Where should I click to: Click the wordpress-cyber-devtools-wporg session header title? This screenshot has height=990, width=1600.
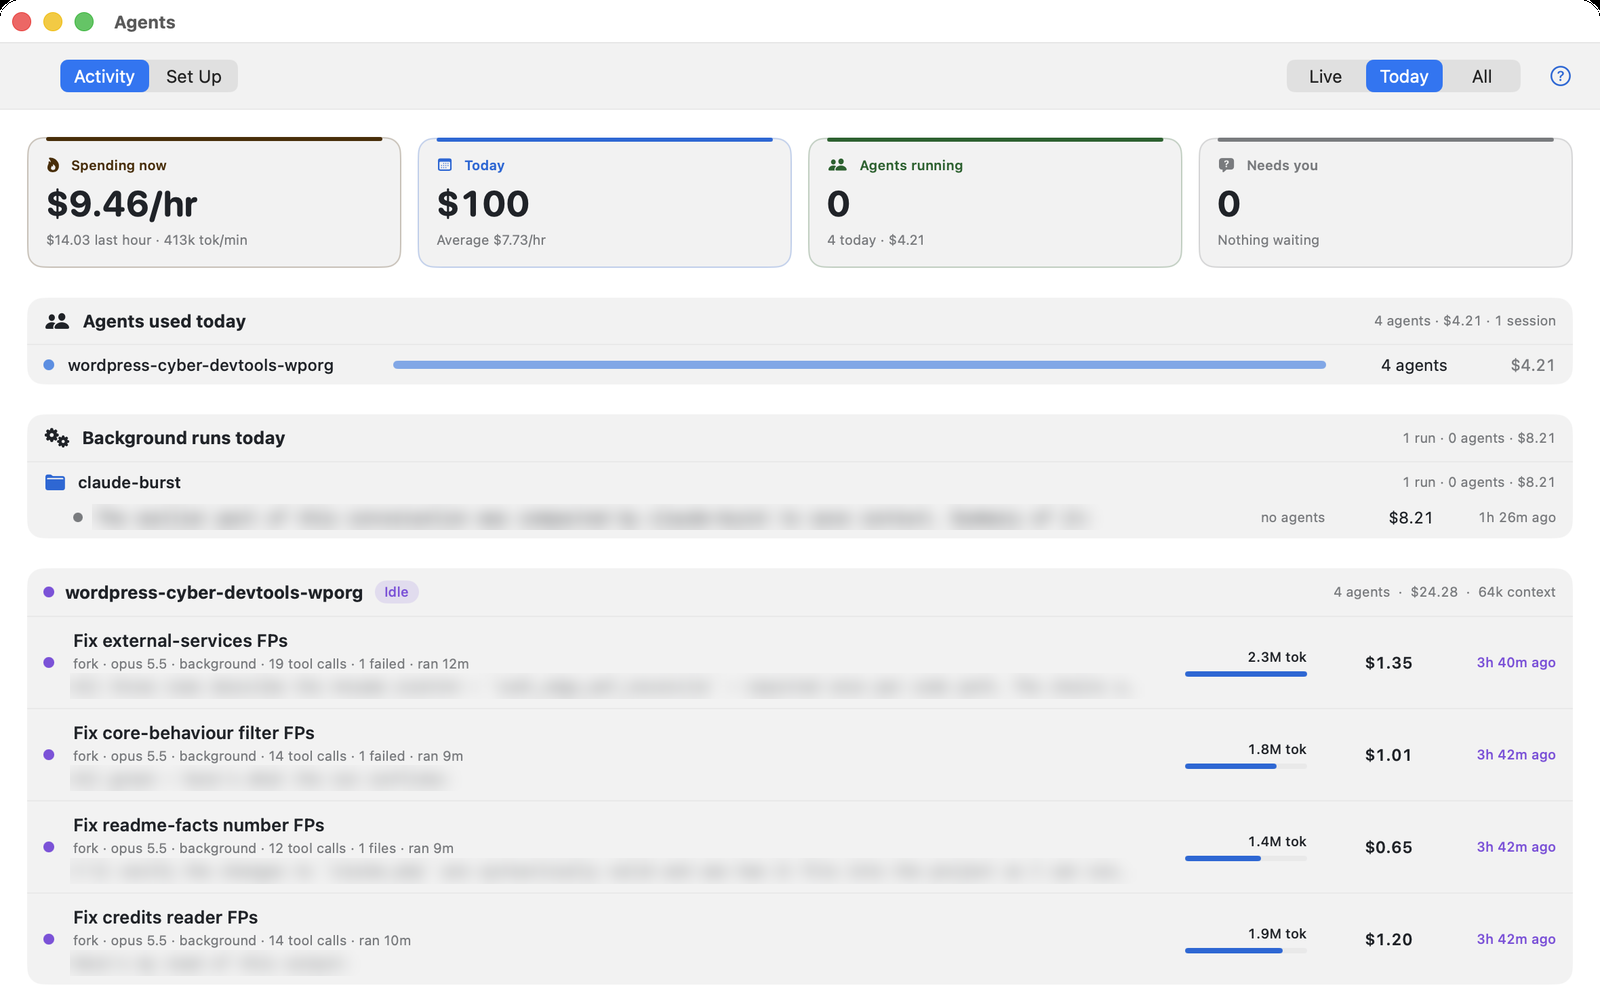[214, 592]
